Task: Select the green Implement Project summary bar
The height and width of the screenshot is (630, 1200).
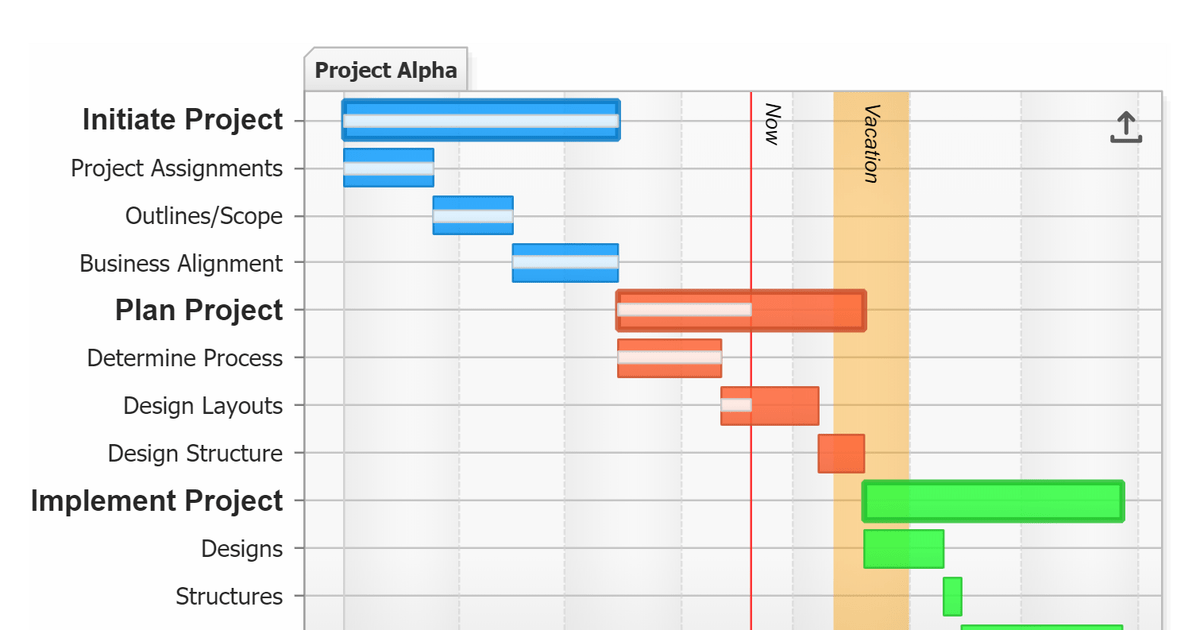Action: 993,500
